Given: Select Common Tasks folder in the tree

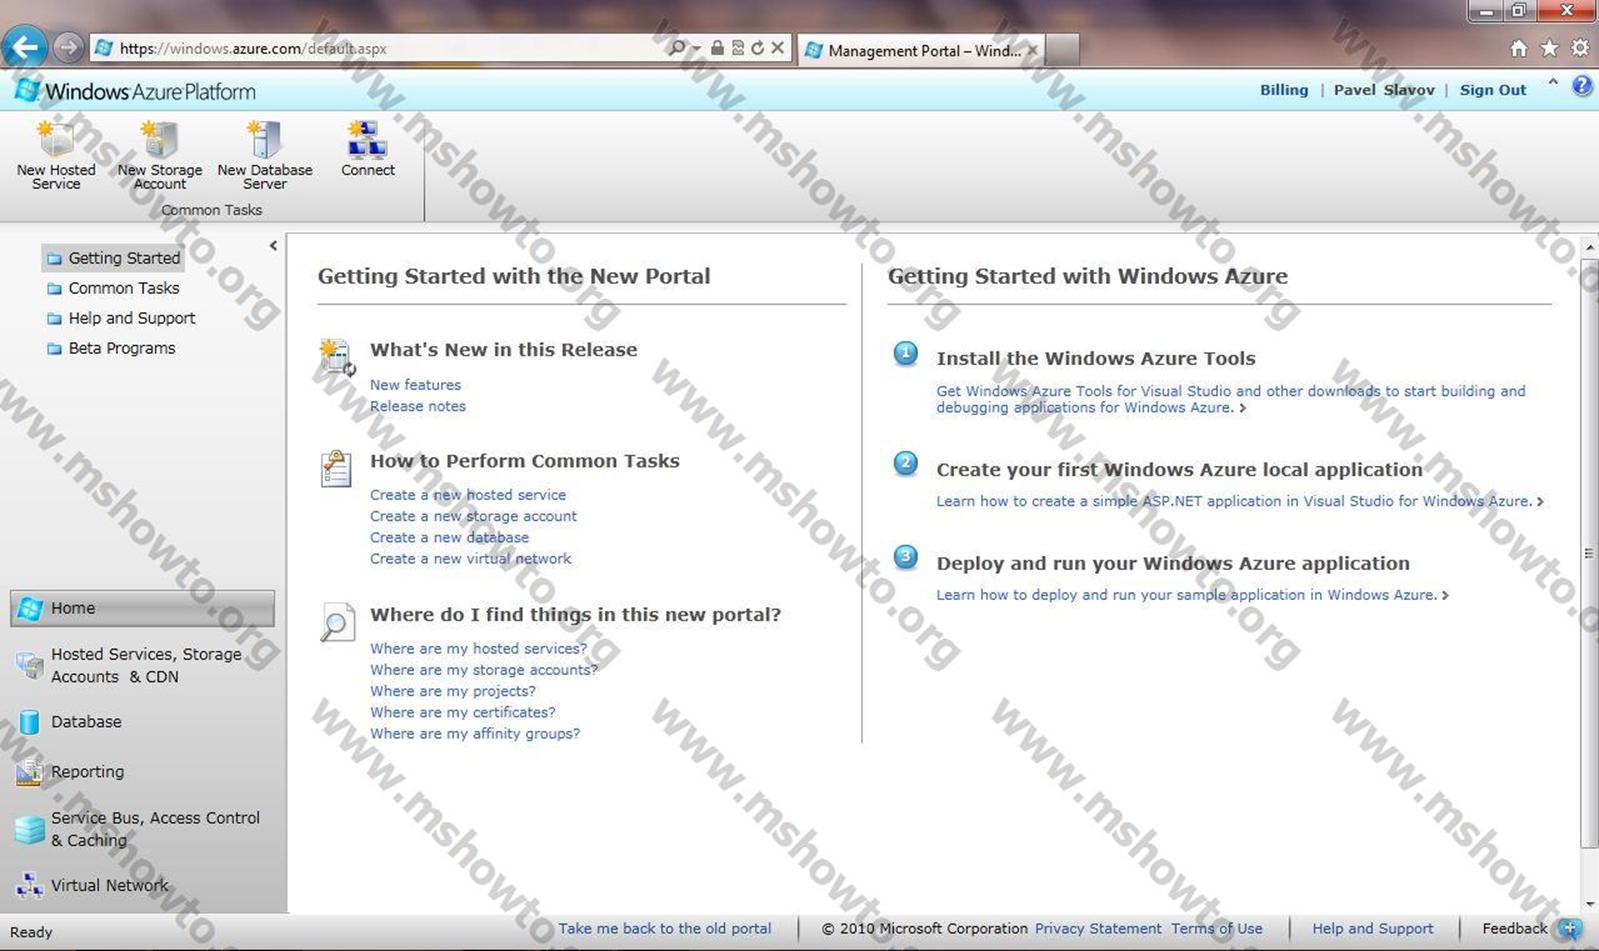Looking at the screenshot, I should point(113,288).
